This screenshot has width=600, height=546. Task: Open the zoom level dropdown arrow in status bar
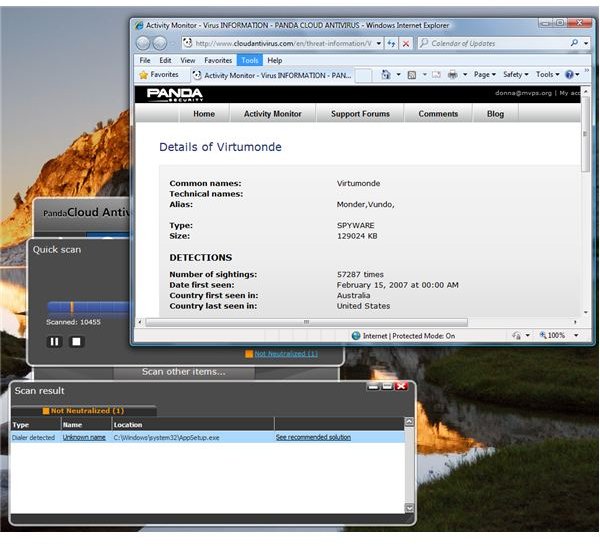pyautogui.click(x=576, y=336)
